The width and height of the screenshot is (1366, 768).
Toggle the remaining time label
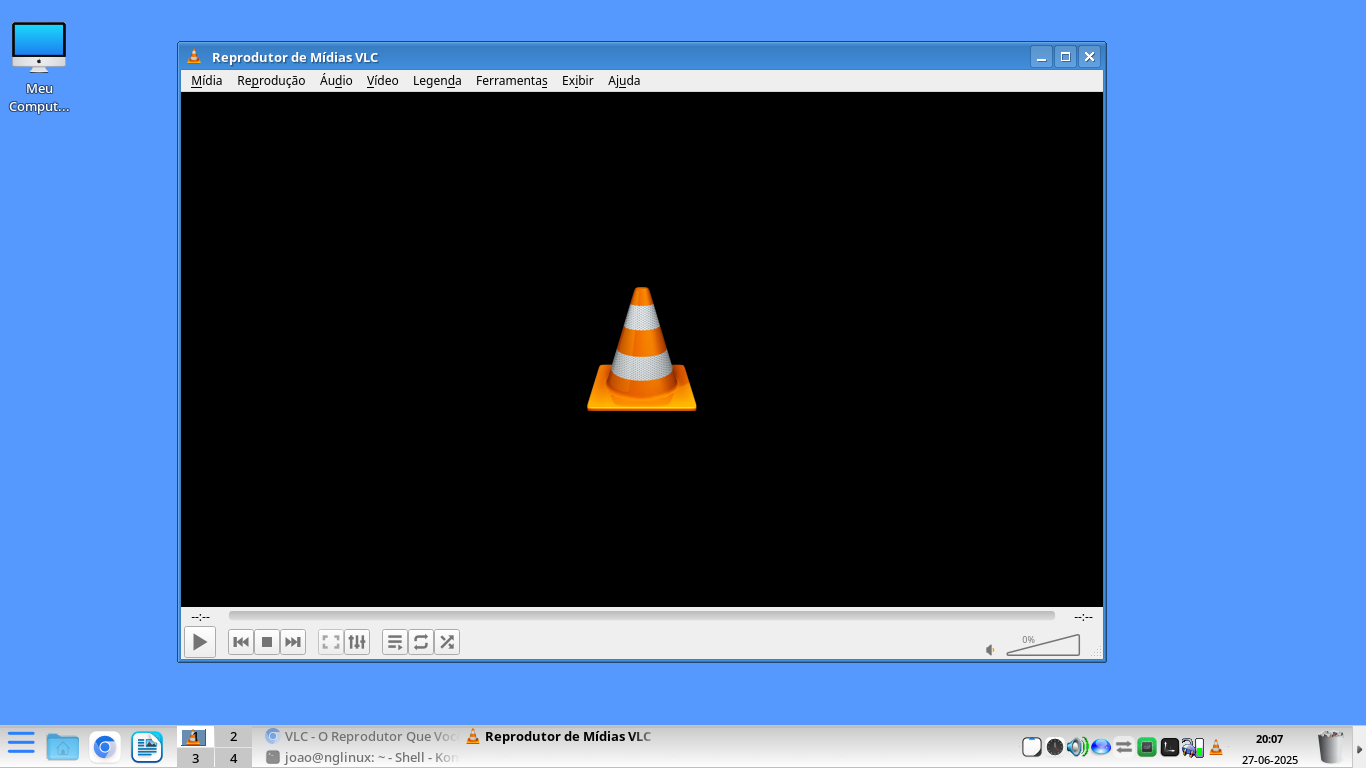[1083, 617]
